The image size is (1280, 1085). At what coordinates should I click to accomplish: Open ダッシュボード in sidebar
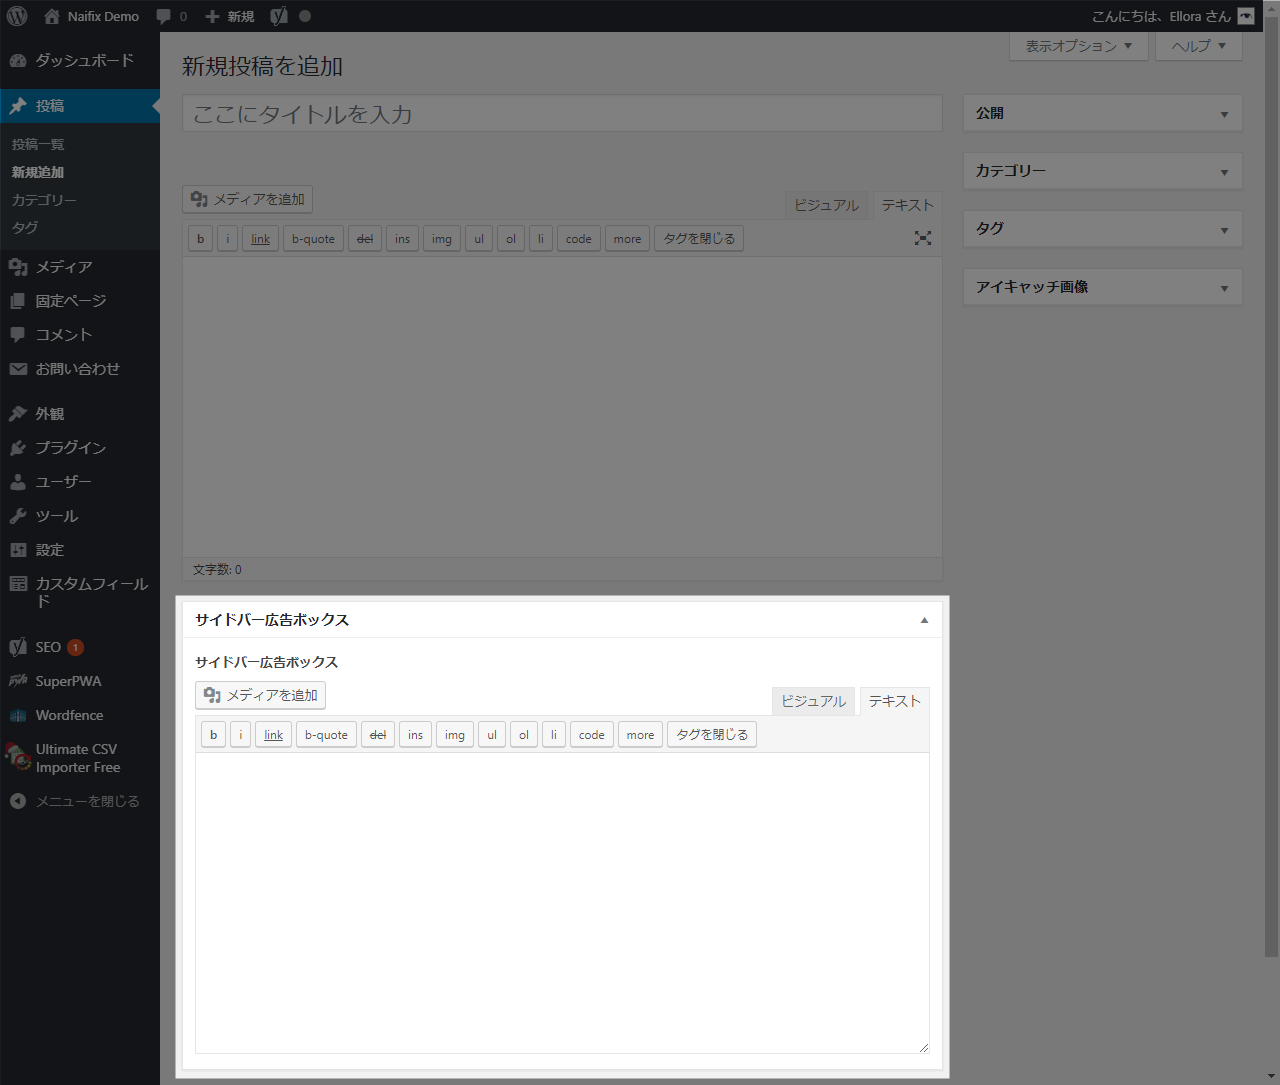(x=80, y=61)
